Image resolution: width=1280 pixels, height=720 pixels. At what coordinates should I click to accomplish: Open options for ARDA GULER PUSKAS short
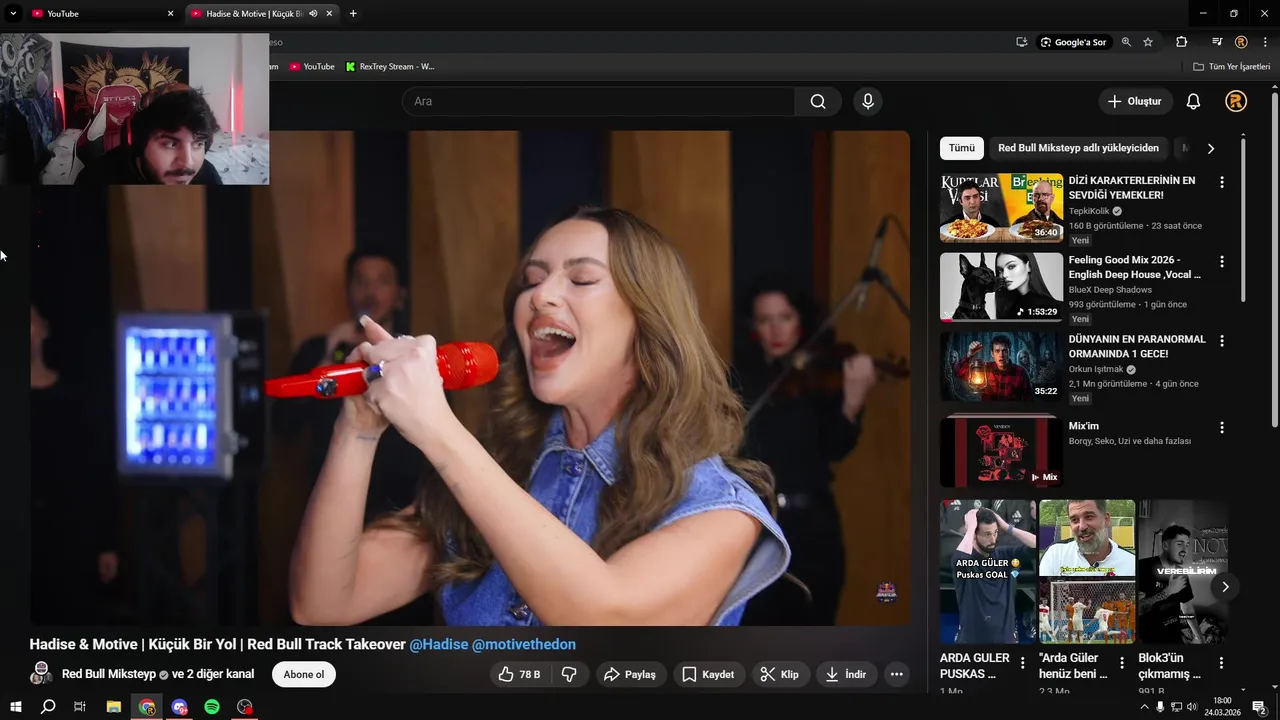click(1022, 662)
